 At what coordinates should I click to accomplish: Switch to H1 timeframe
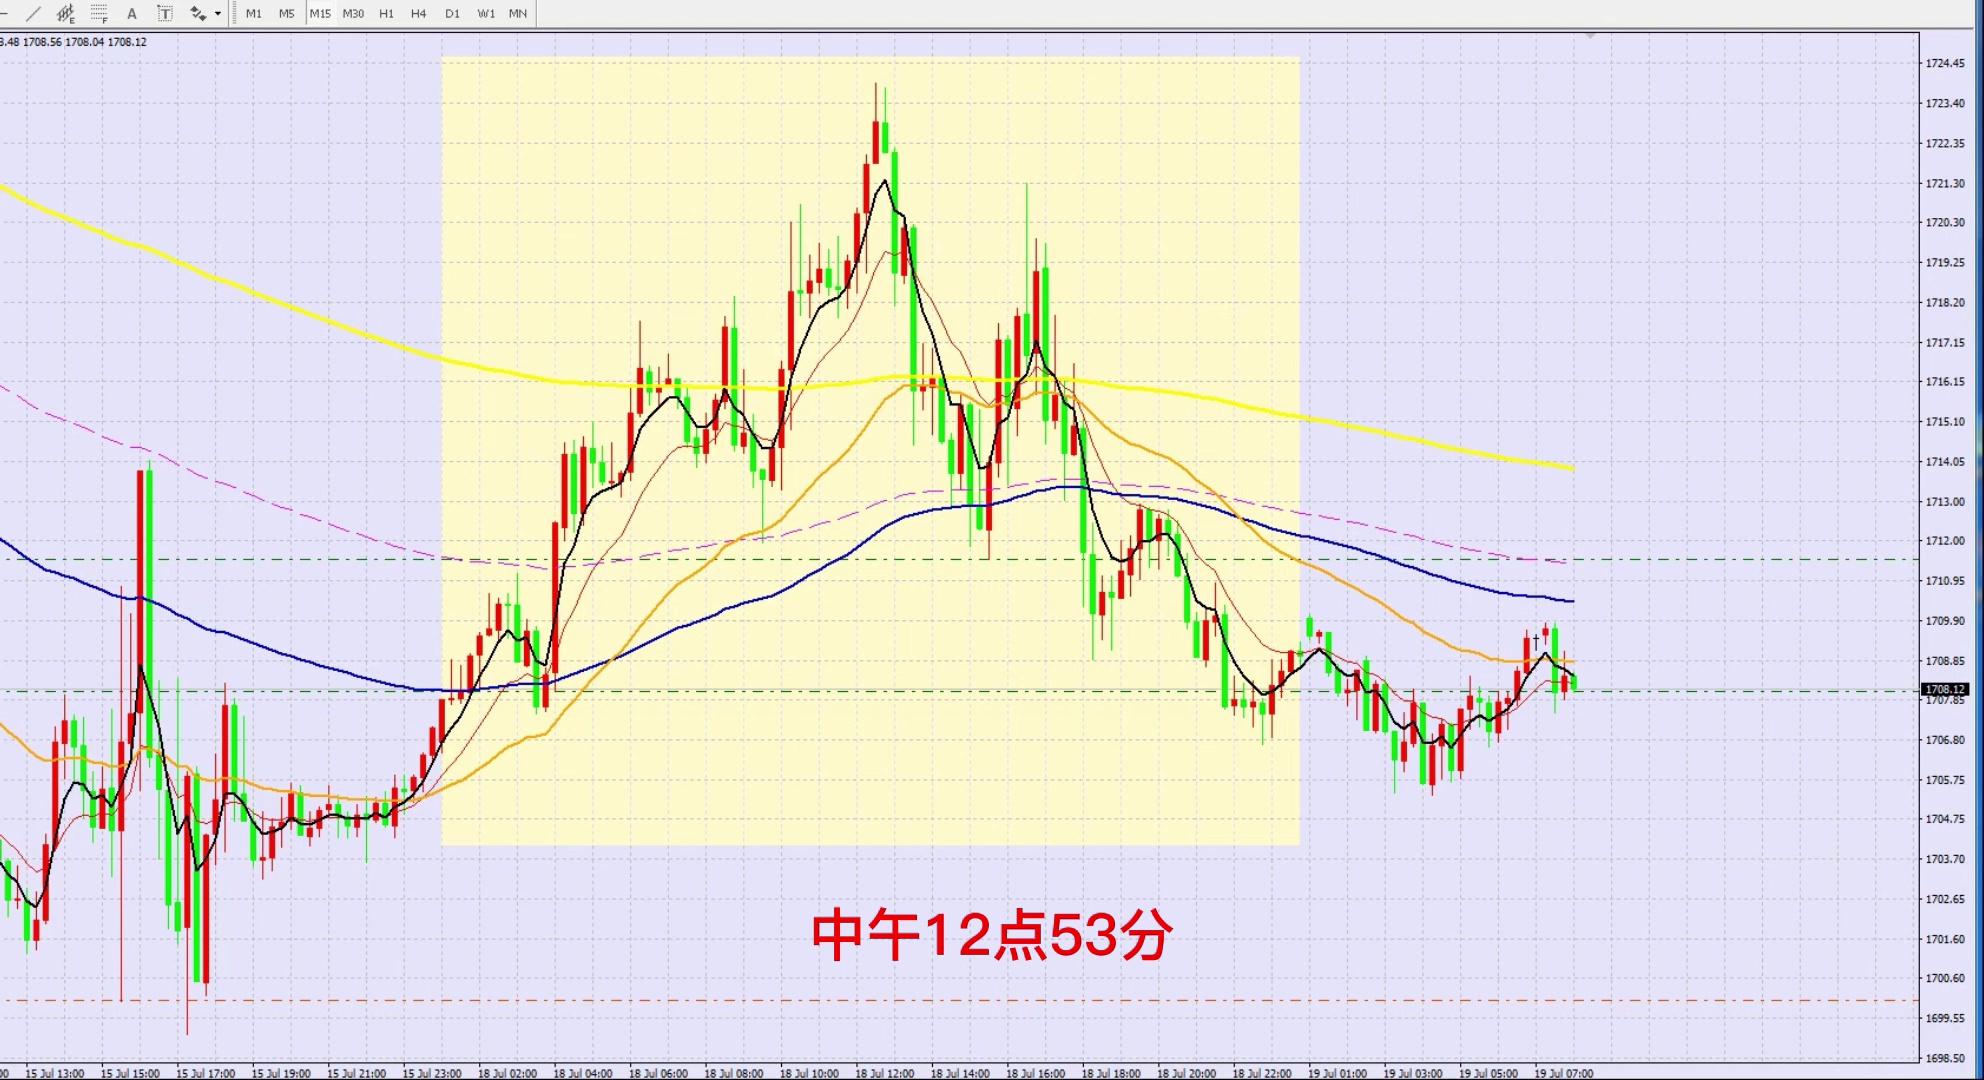point(387,14)
